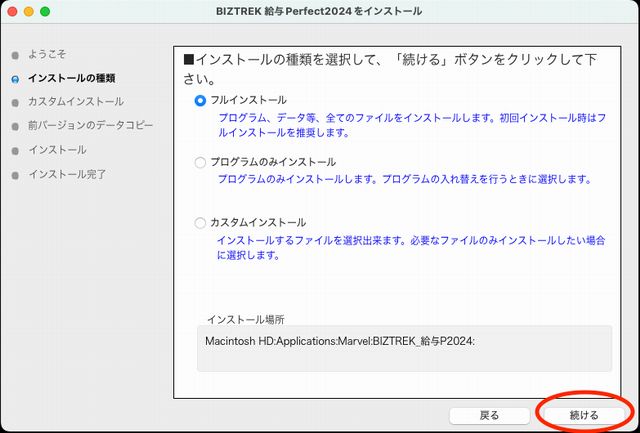
Task: Click the インストール step in sidebar
Action: 57,150
